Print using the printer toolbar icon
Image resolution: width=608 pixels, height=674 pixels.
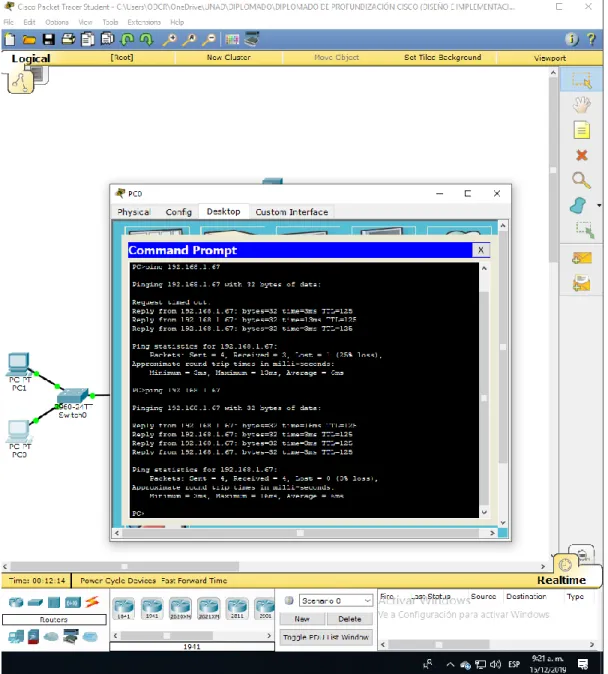tap(68, 40)
